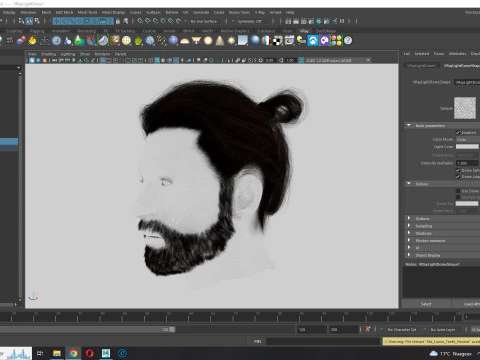Click the MEL command line input
Screen dimensions: 480x360
click(323, 341)
